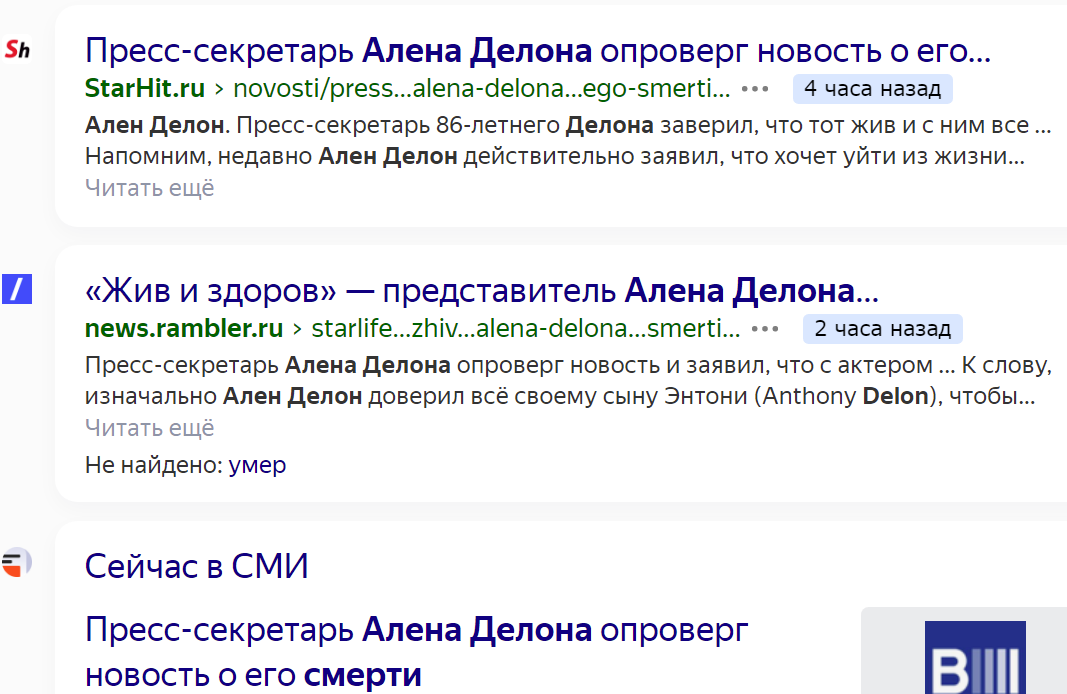
Task: Click the «4 часа назад» time badge
Action: [872, 89]
